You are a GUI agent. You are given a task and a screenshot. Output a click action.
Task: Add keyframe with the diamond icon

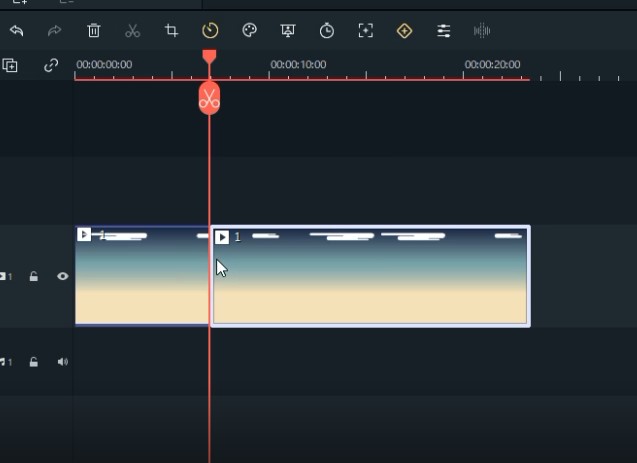coord(405,31)
